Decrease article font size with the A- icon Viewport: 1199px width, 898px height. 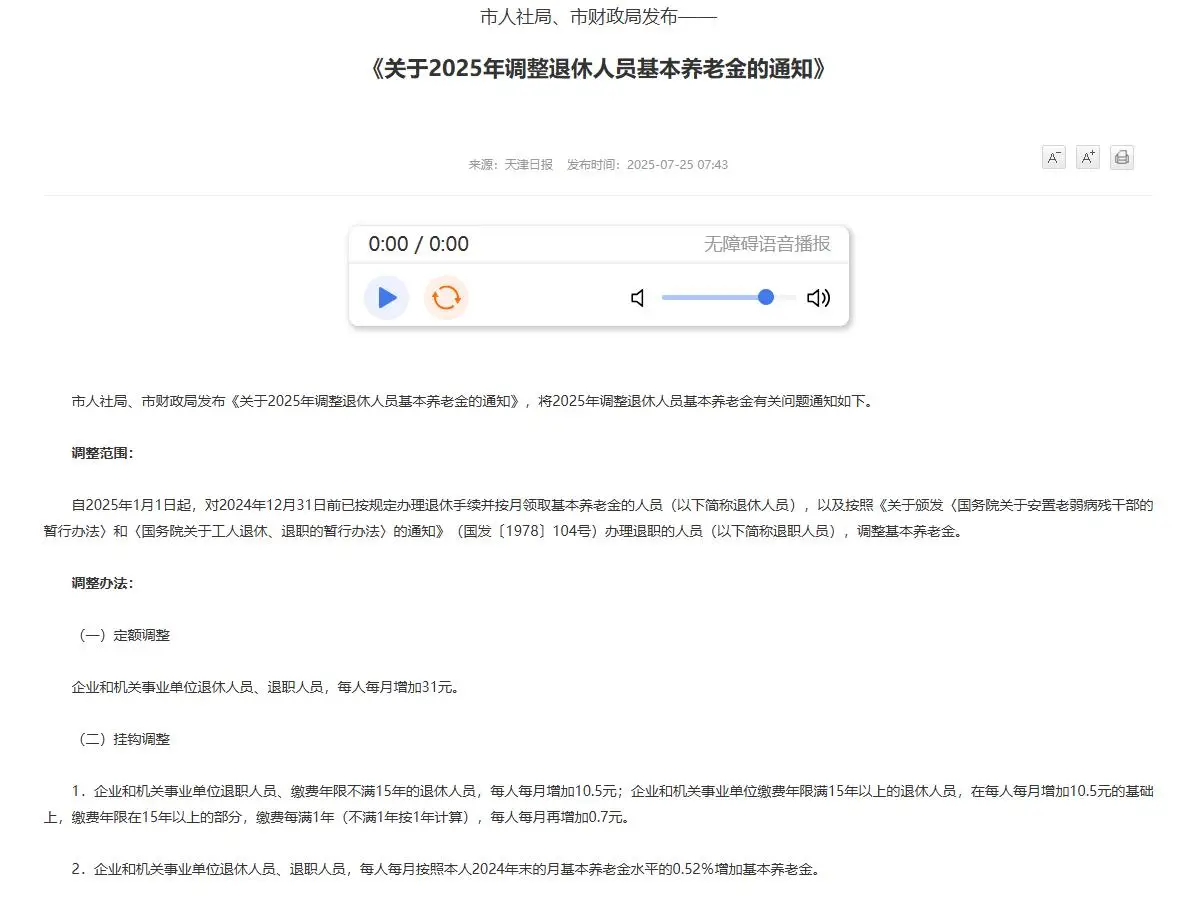coord(1052,157)
